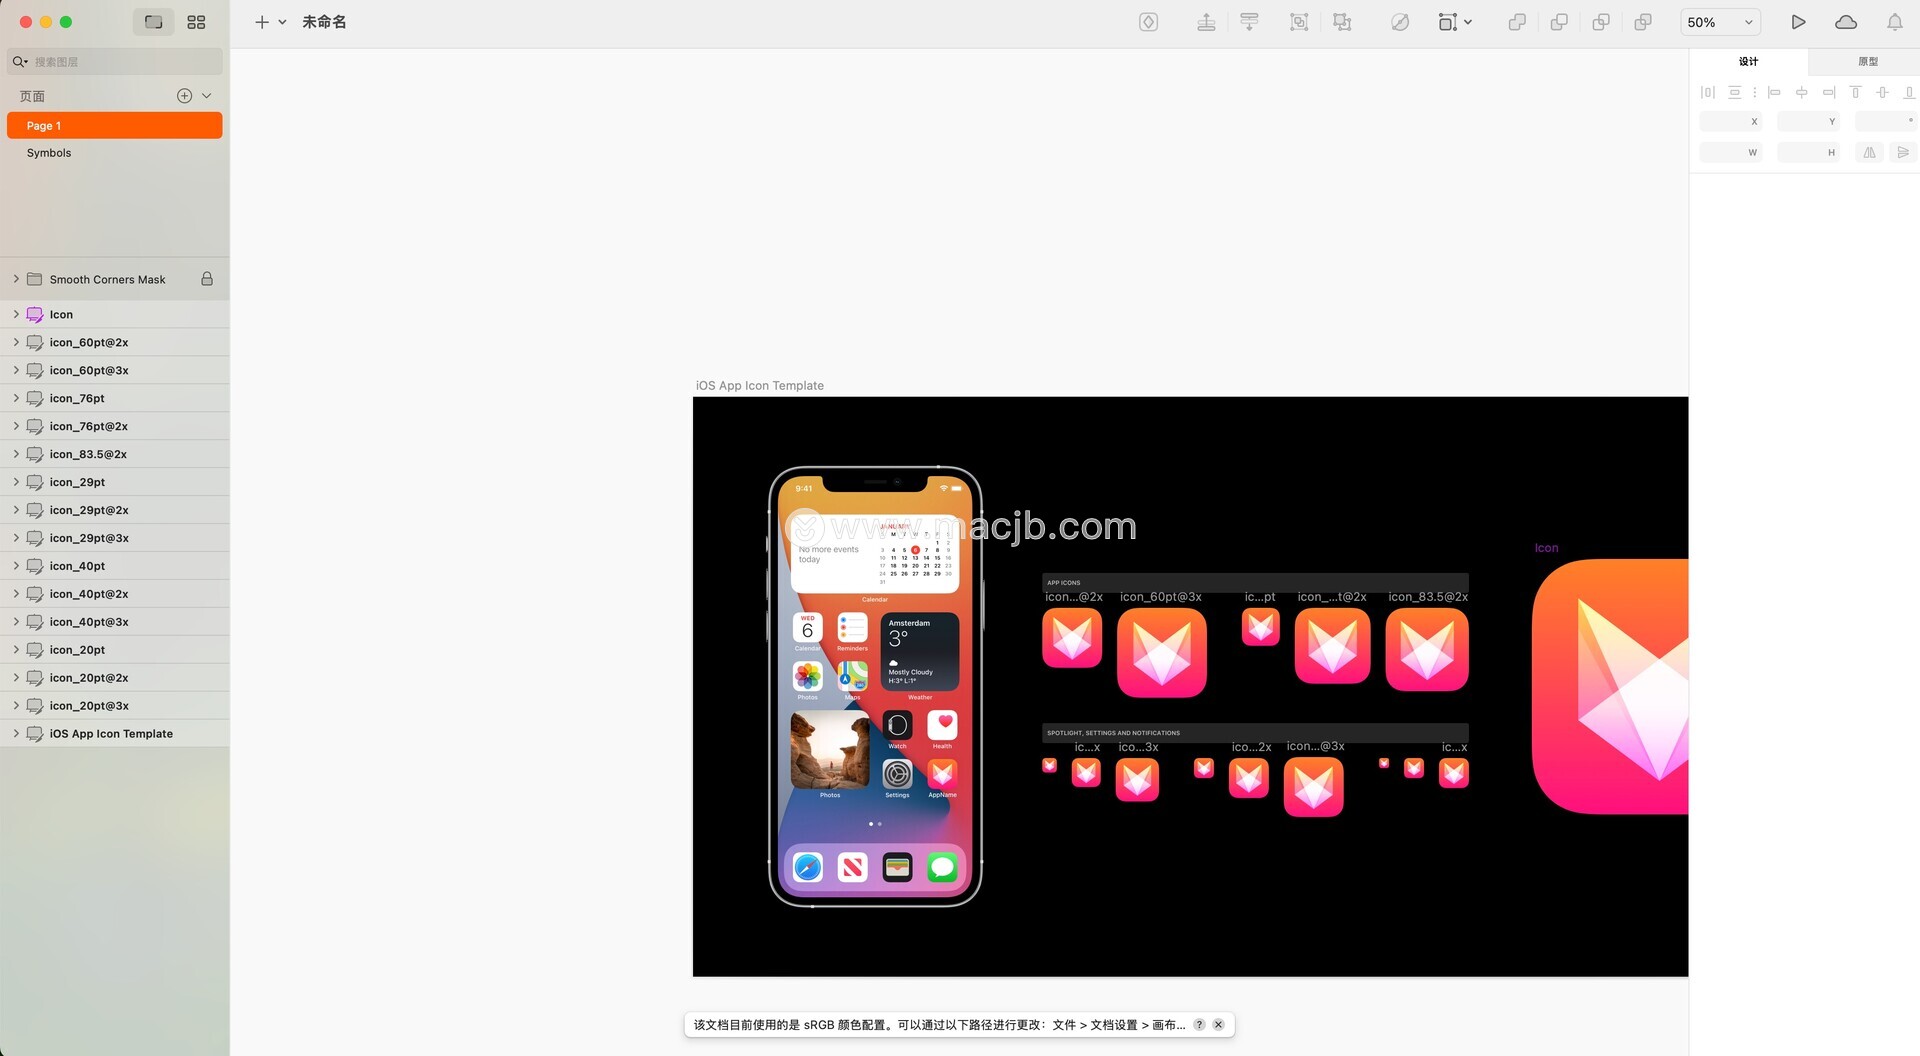Switch to the 原型 prototype tab
Viewport: 1920px width, 1056px height.
(1867, 62)
